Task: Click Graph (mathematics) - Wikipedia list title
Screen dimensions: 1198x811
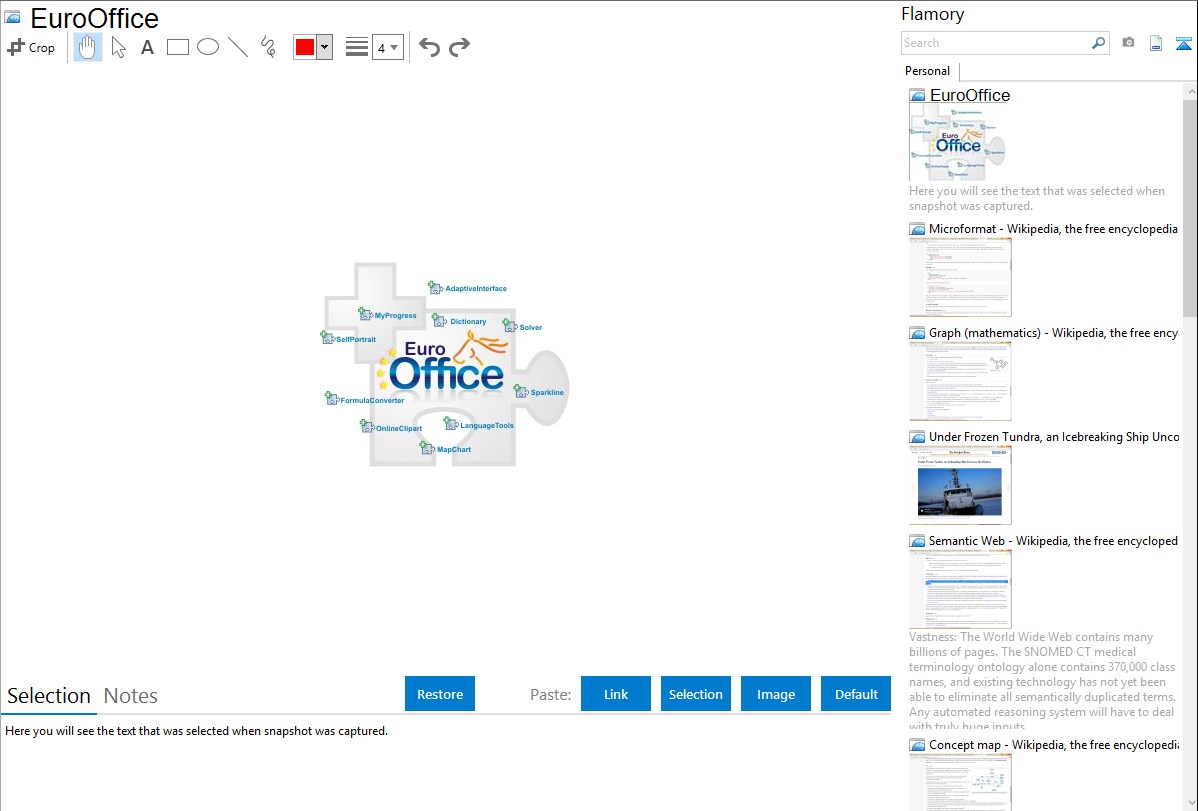Action: point(1053,333)
